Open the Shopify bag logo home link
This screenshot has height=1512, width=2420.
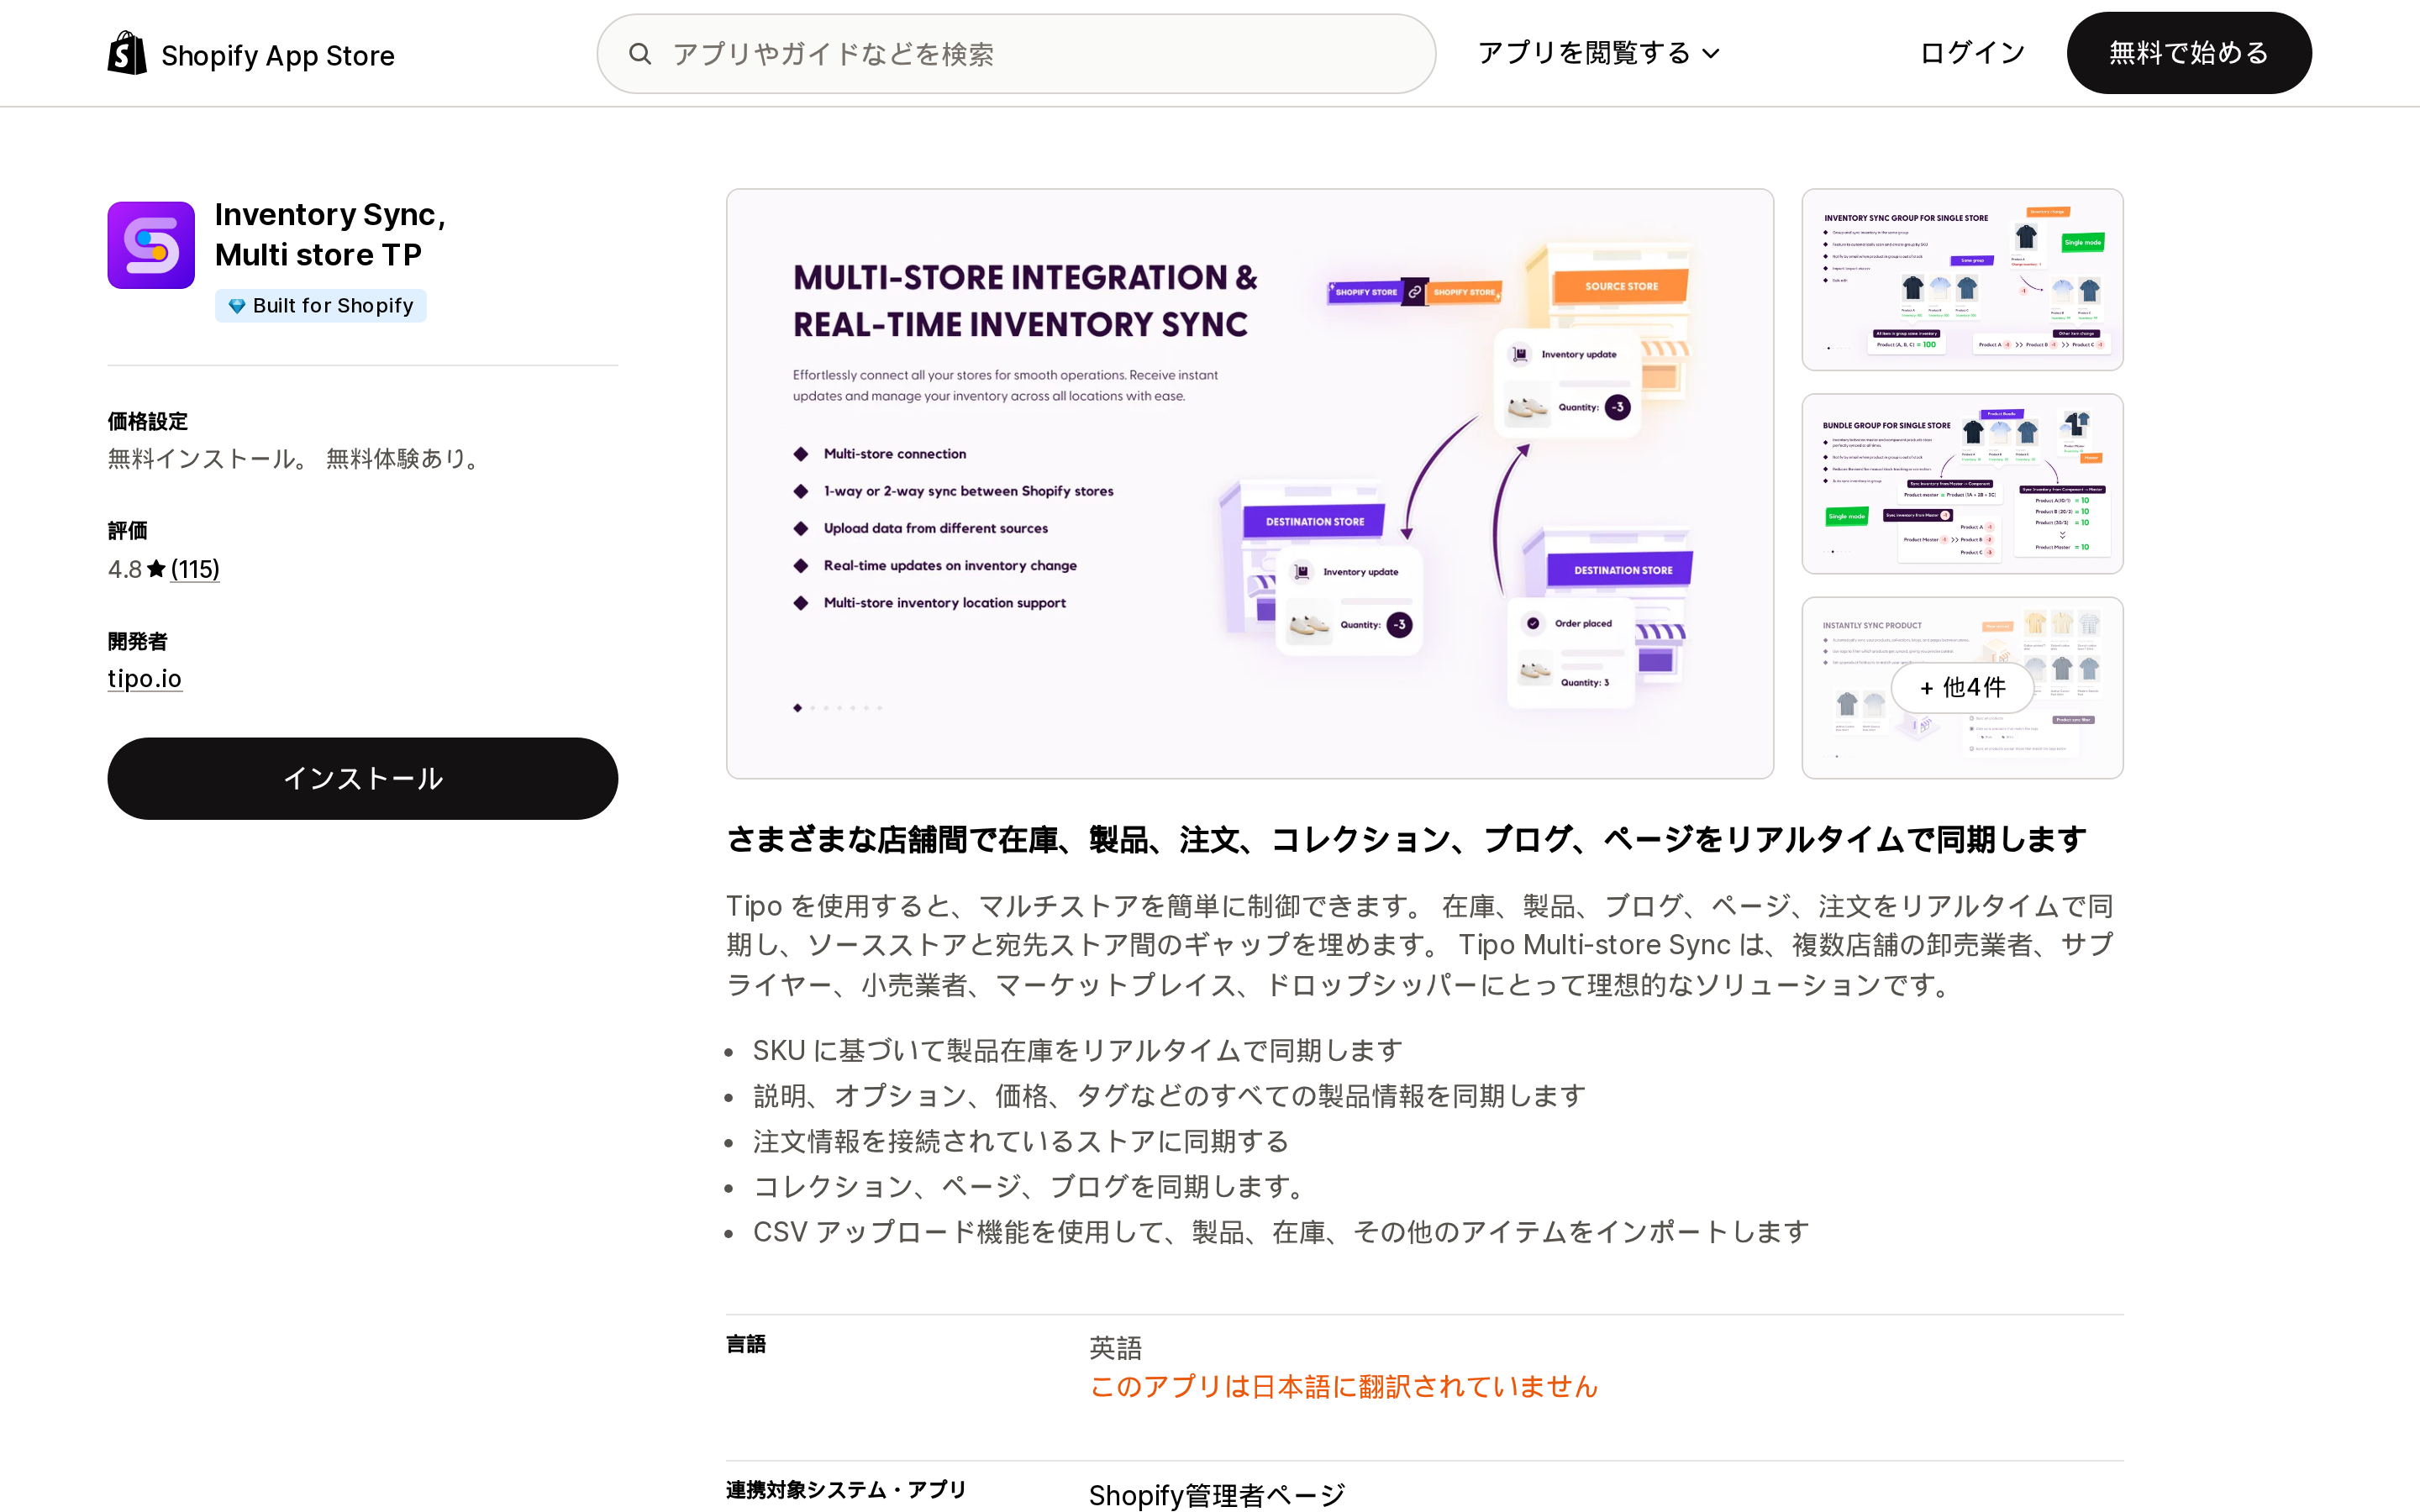(x=127, y=53)
